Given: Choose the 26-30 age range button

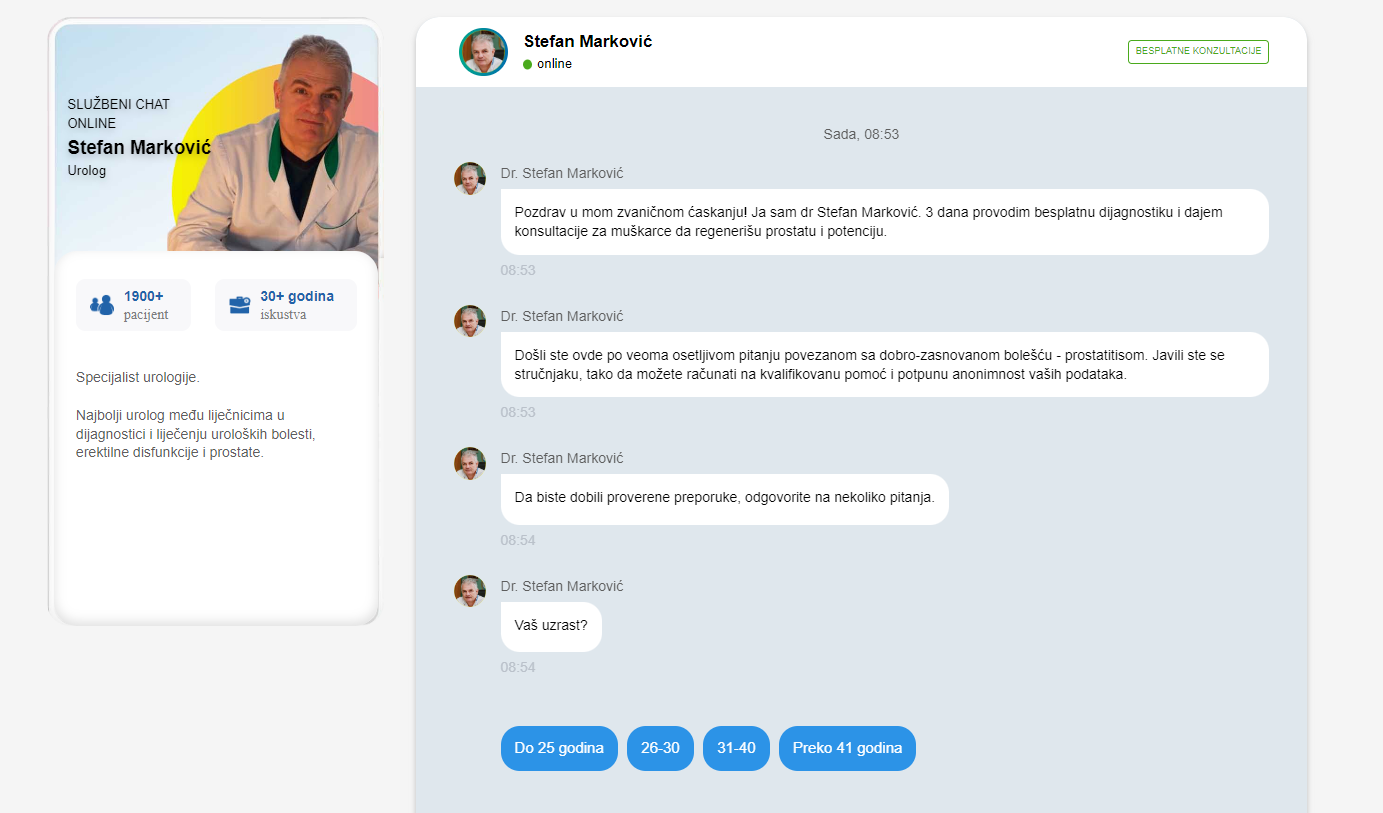Looking at the screenshot, I should [x=660, y=748].
